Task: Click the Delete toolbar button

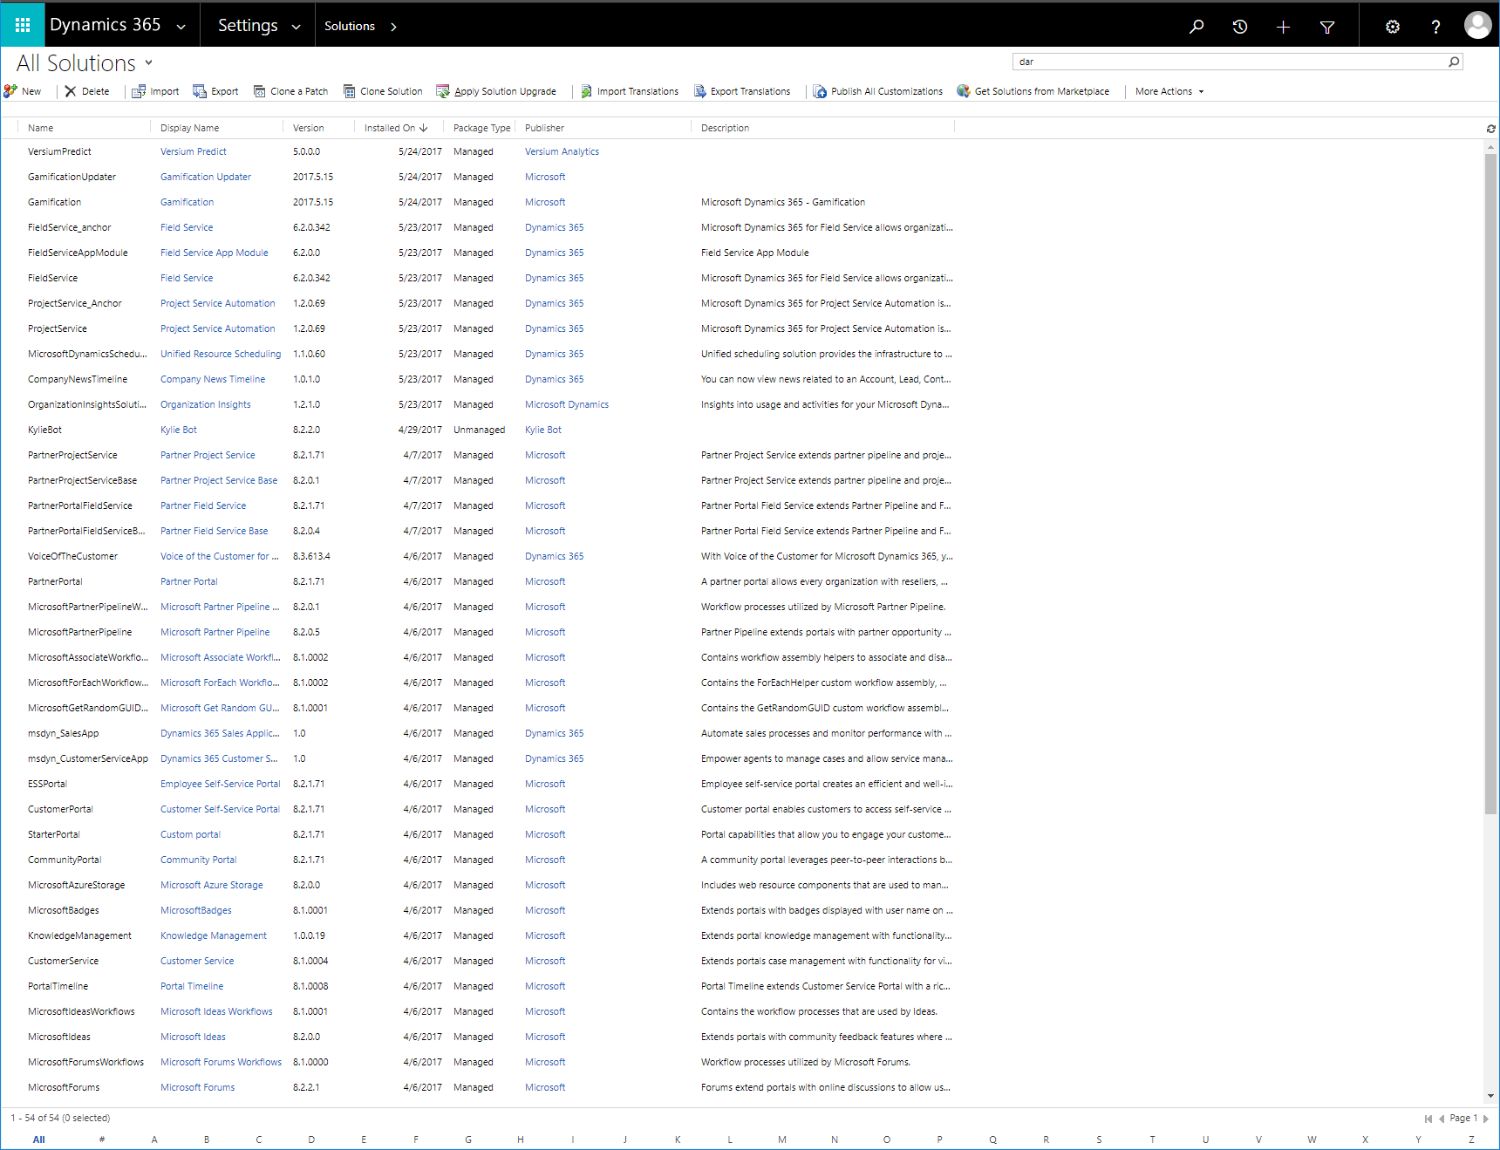Action: [x=87, y=91]
